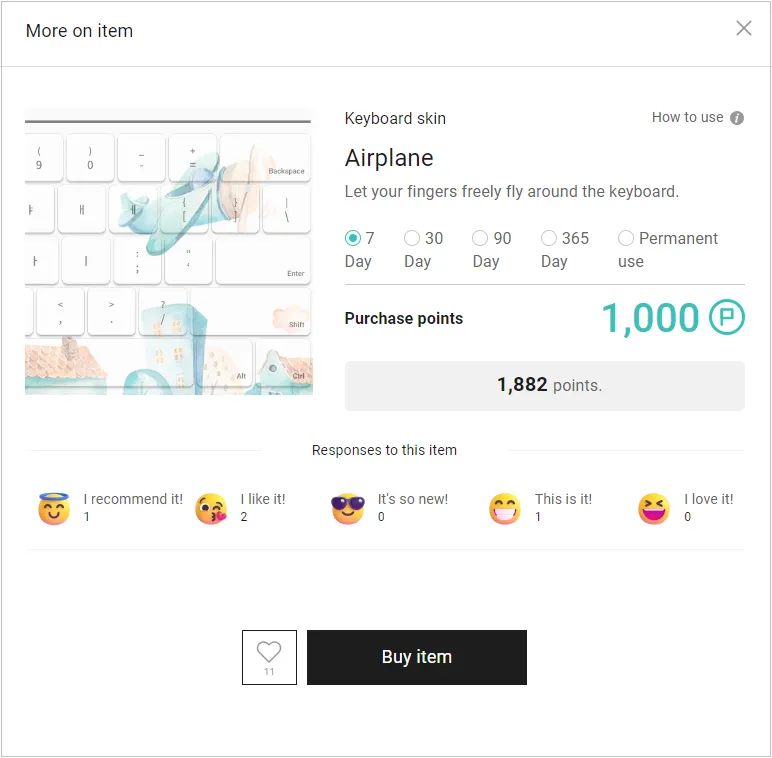772x758 pixels.
Task: Click the halo smiley recommend emoji
Action: coord(54,508)
